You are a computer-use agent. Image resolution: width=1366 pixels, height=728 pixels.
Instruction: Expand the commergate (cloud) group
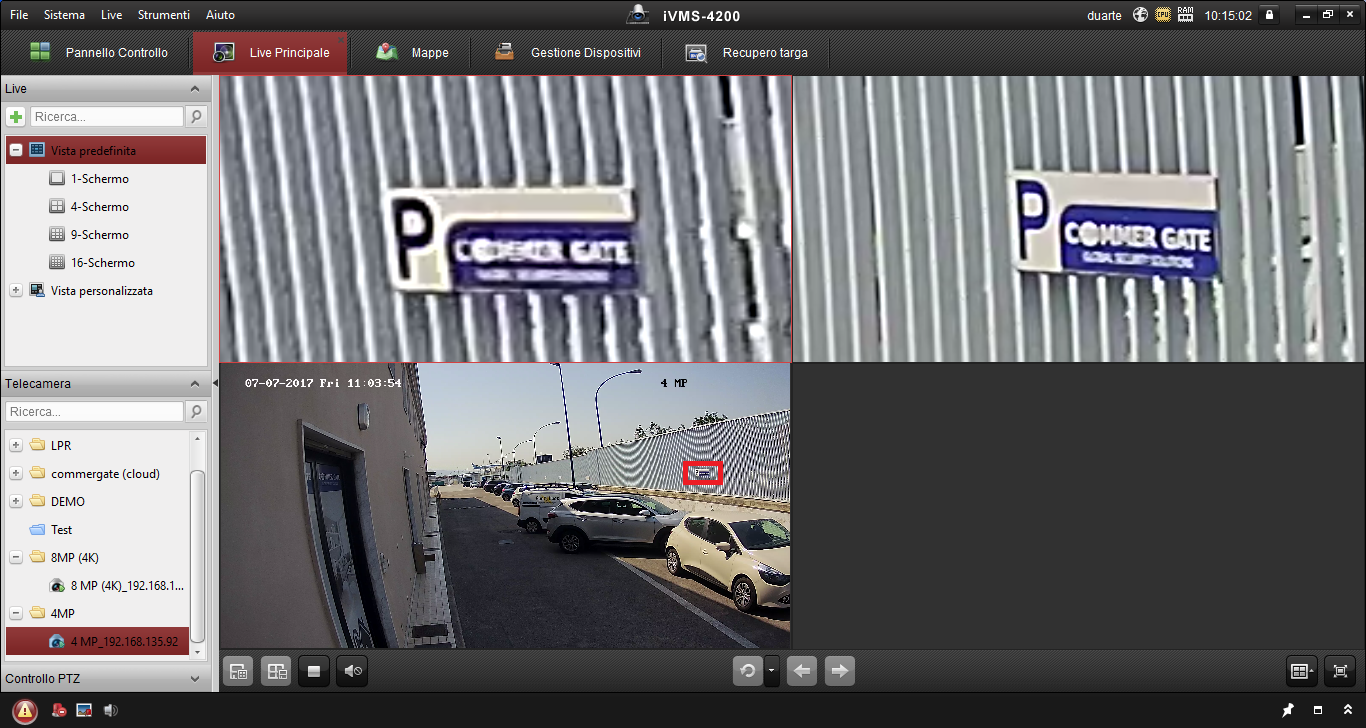click(x=16, y=473)
